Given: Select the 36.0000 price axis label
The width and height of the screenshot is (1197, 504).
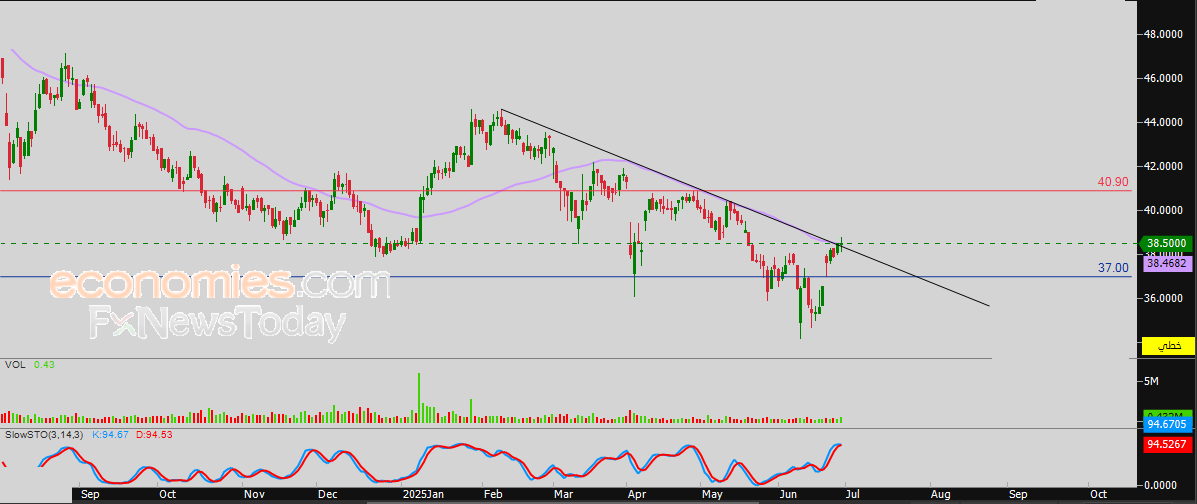Looking at the screenshot, I should (1162, 298).
